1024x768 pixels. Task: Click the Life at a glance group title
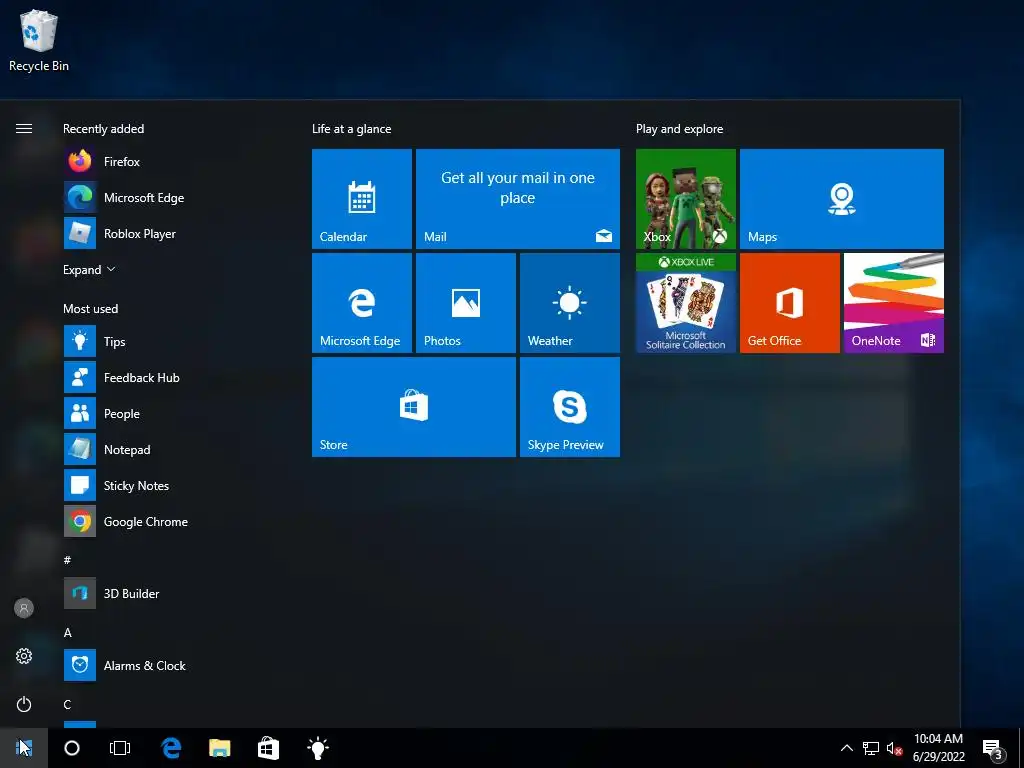(x=351, y=129)
